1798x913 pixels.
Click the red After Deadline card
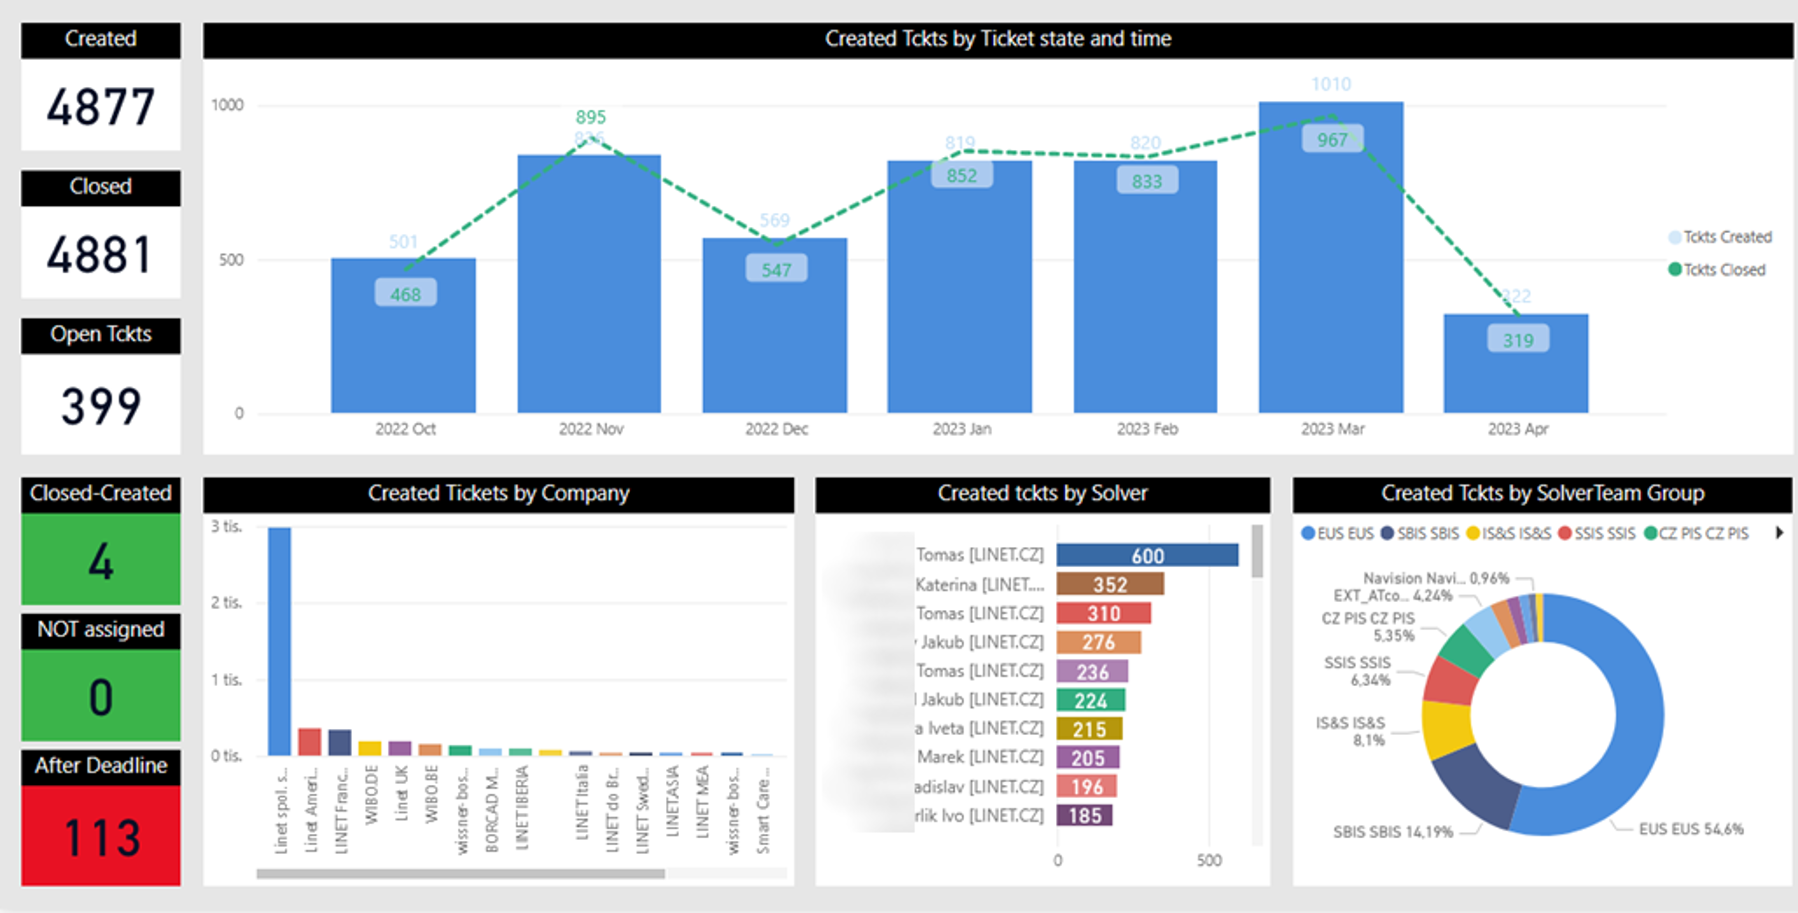click(x=101, y=836)
